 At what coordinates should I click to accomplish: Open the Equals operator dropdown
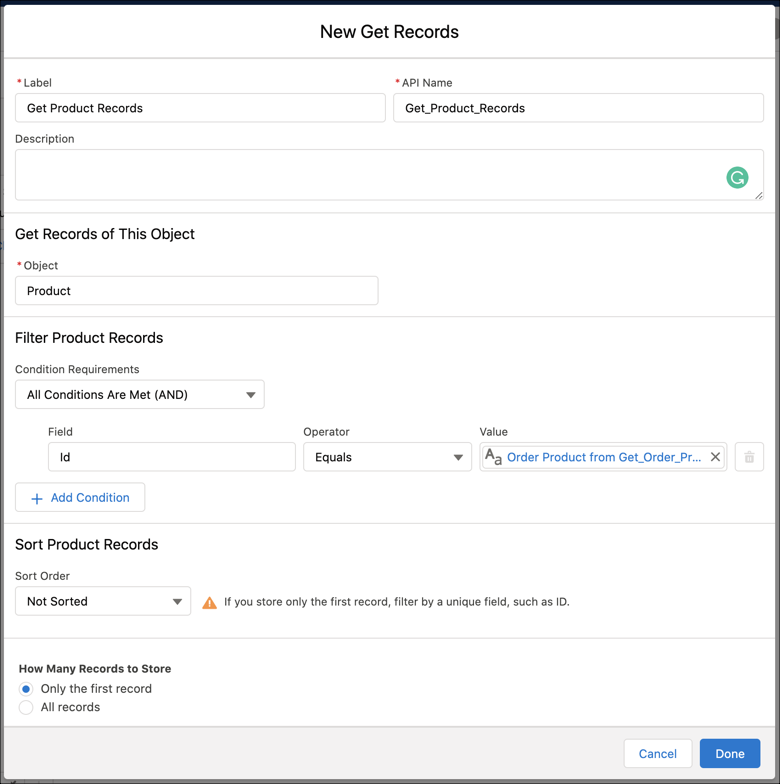point(387,456)
